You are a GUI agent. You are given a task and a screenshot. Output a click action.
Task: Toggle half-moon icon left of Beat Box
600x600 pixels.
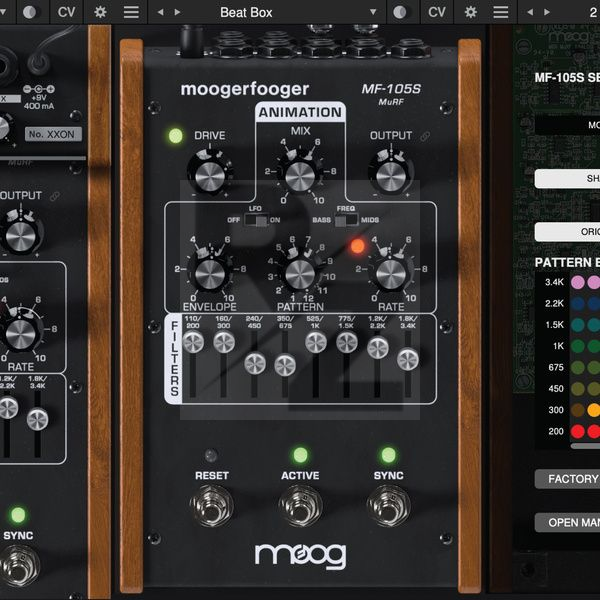coord(29,12)
